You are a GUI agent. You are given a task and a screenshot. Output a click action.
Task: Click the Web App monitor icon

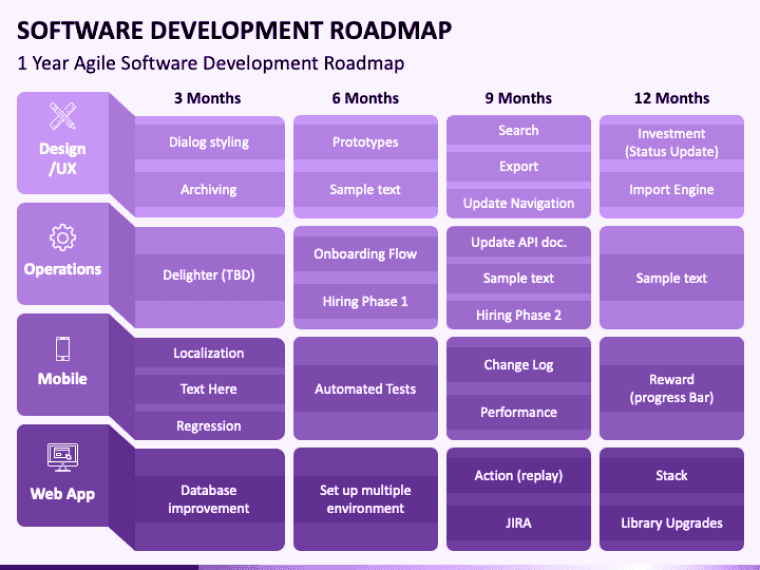(62, 458)
